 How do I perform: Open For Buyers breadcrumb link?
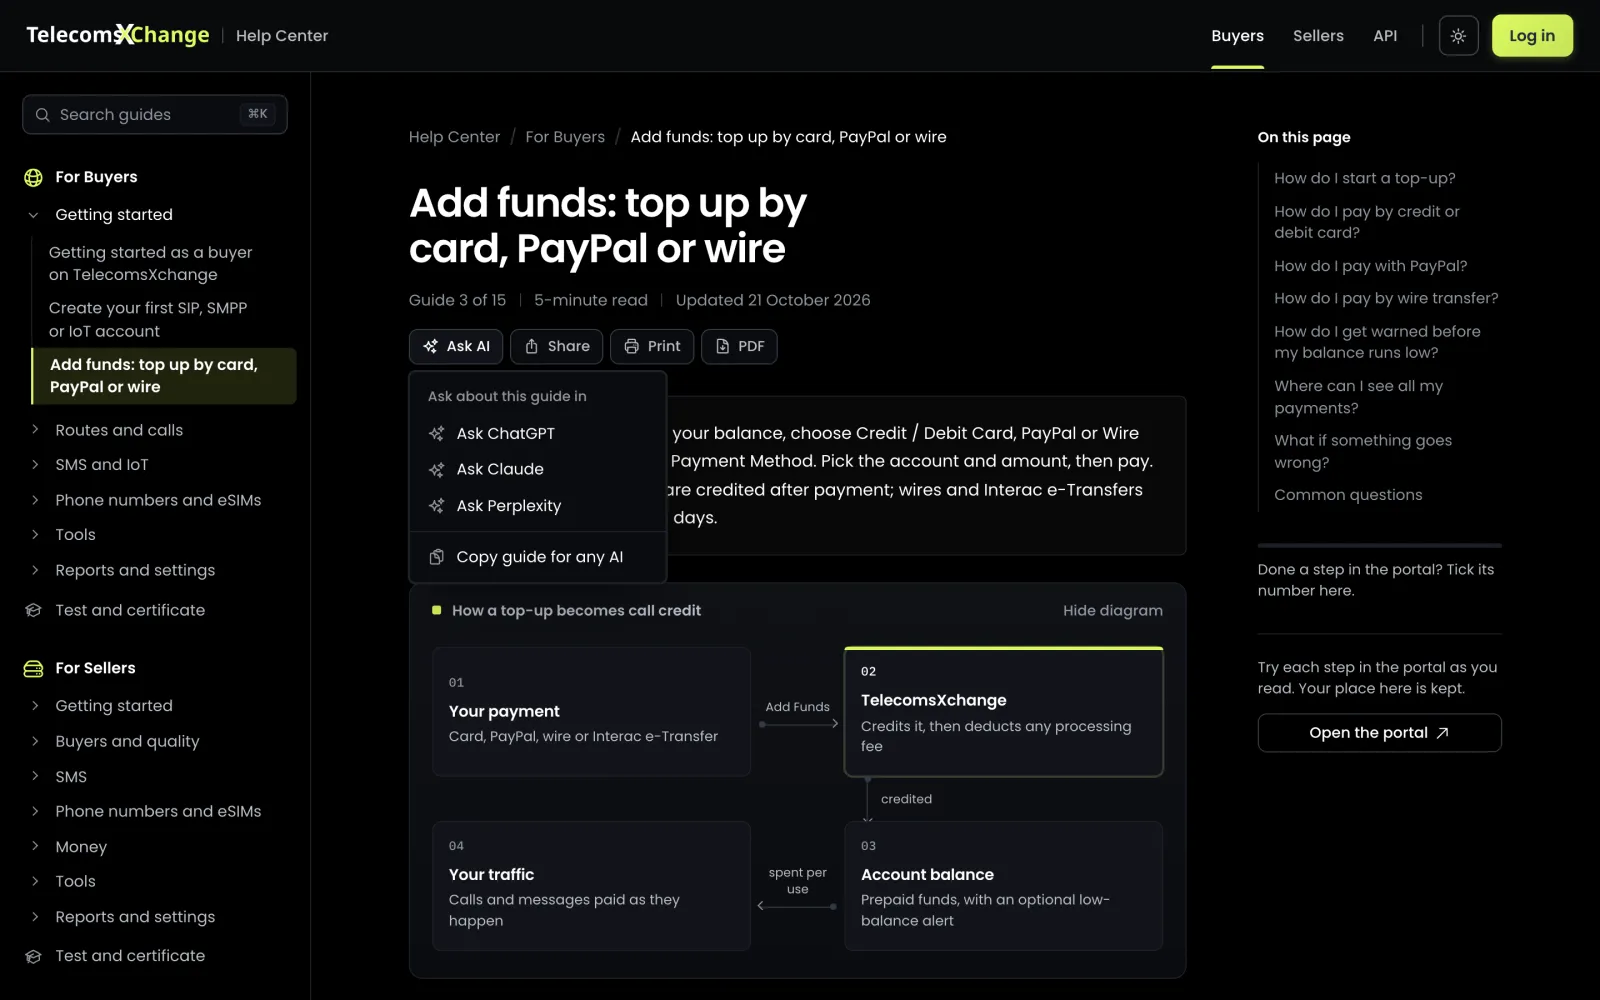click(x=565, y=137)
